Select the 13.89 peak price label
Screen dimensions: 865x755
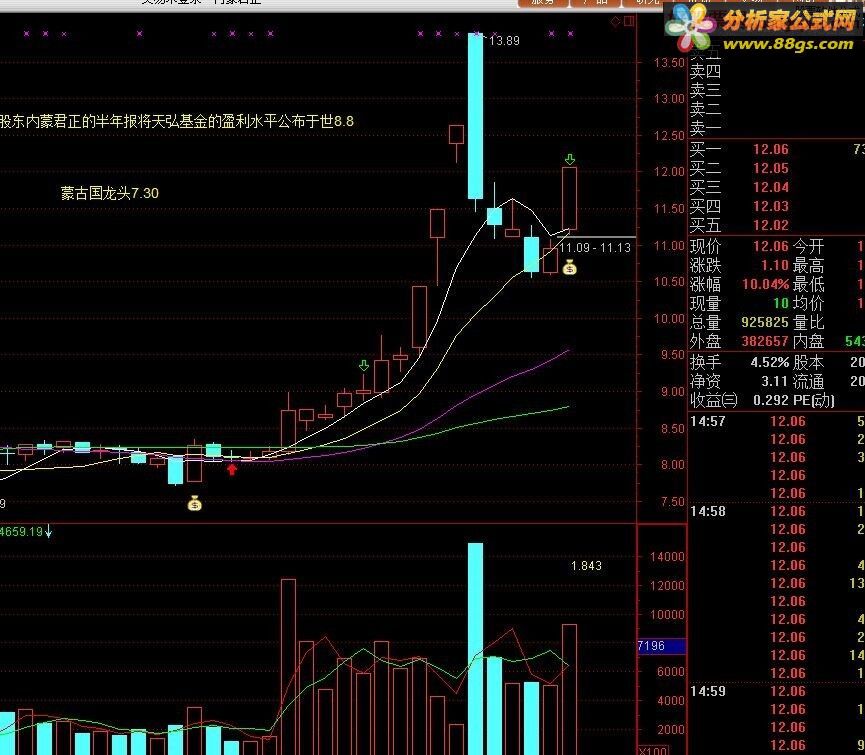click(x=504, y=40)
